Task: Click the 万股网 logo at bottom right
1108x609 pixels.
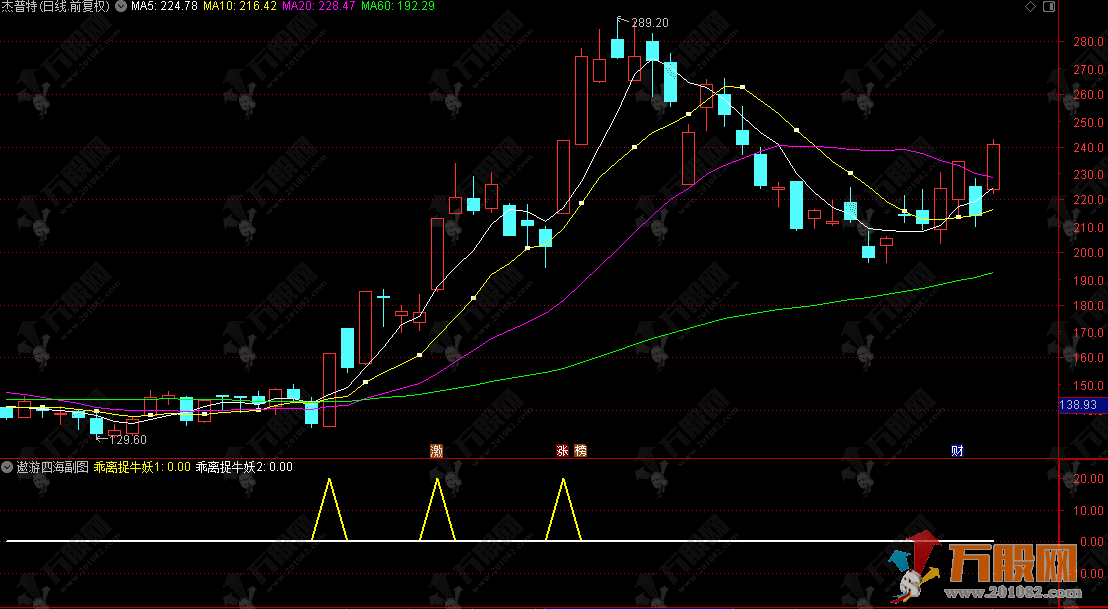Action: point(1000,572)
